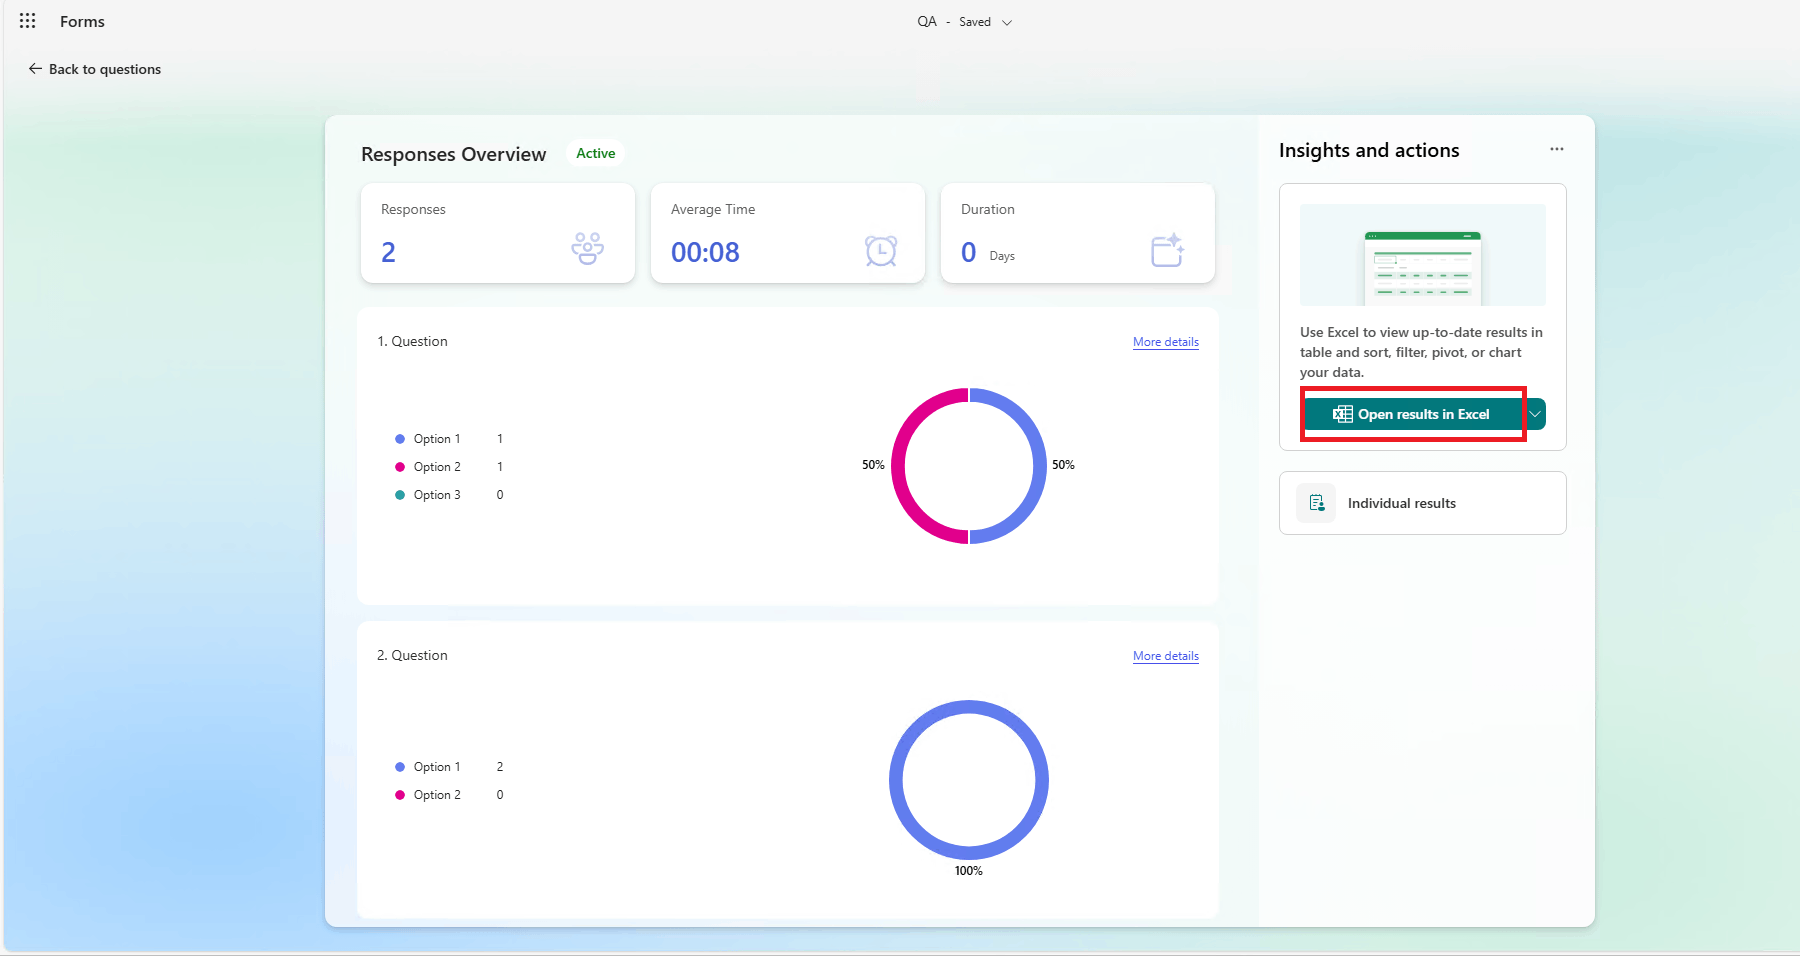Open the Insights and actions ellipsis menu
This screenshot has width=1800, height=956.
coord(1557,149)
